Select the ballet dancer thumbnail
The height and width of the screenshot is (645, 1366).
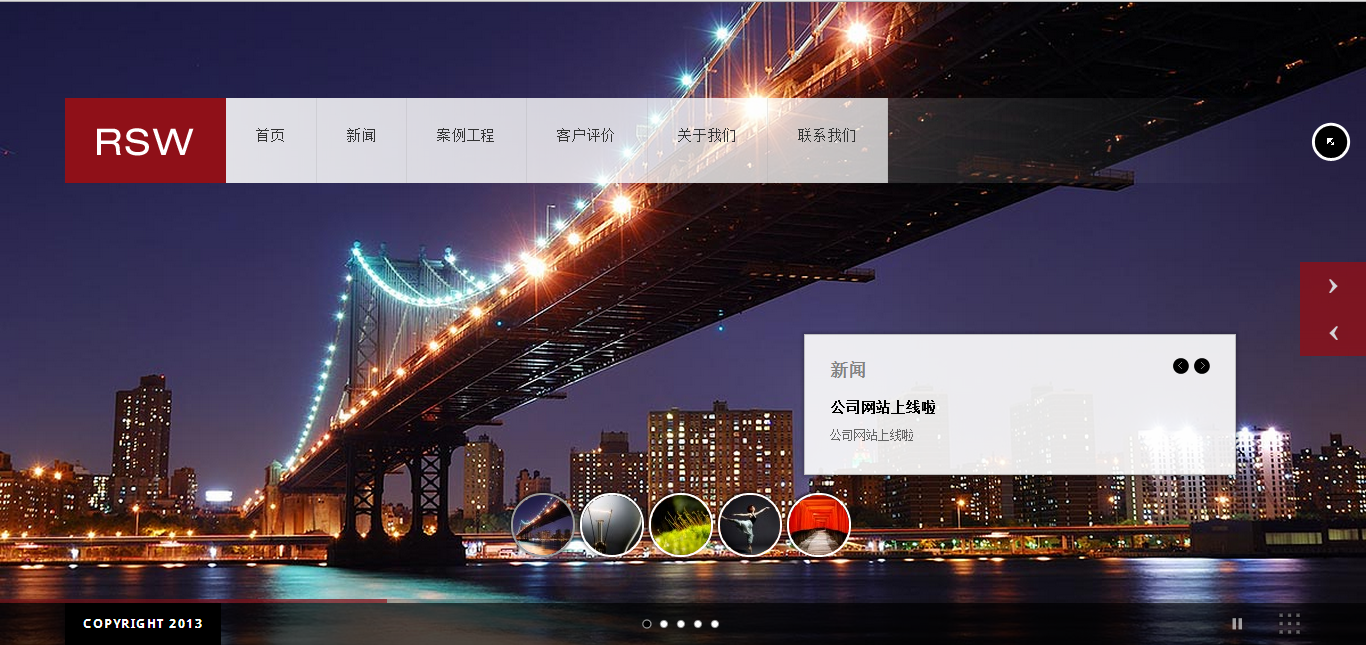(x=750, y=525)
